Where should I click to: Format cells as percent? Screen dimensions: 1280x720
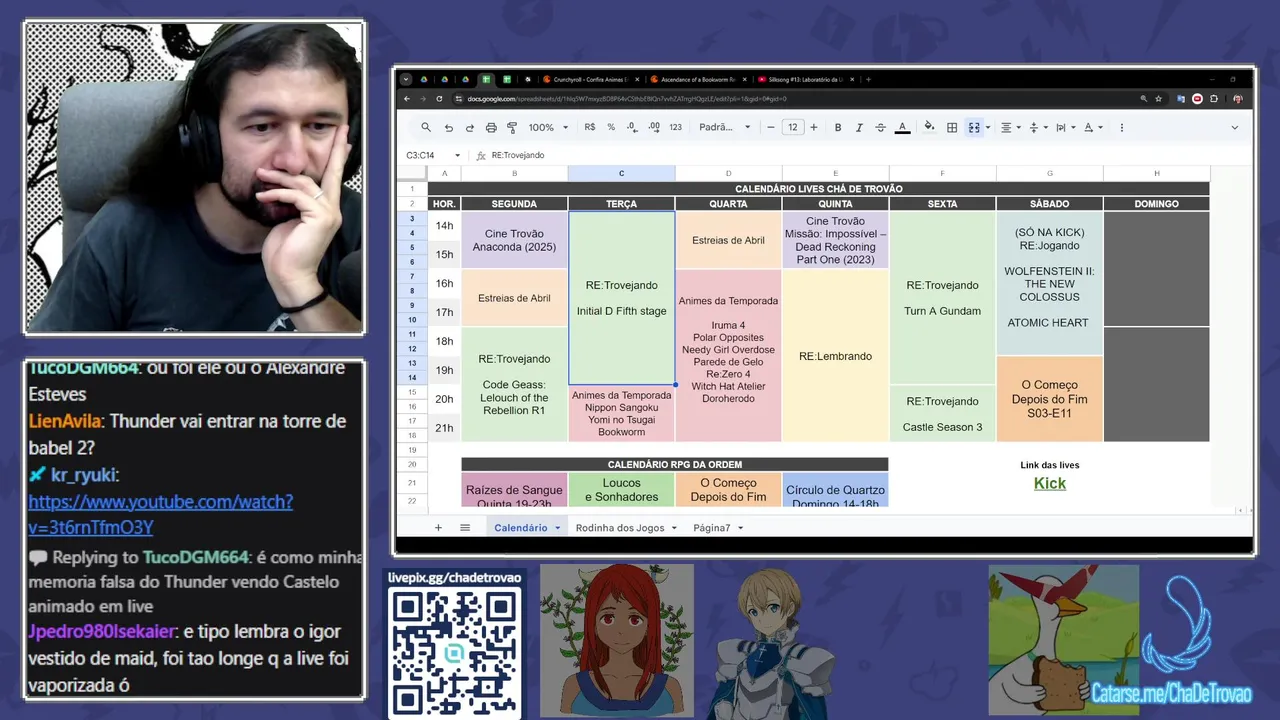point(611,128)
